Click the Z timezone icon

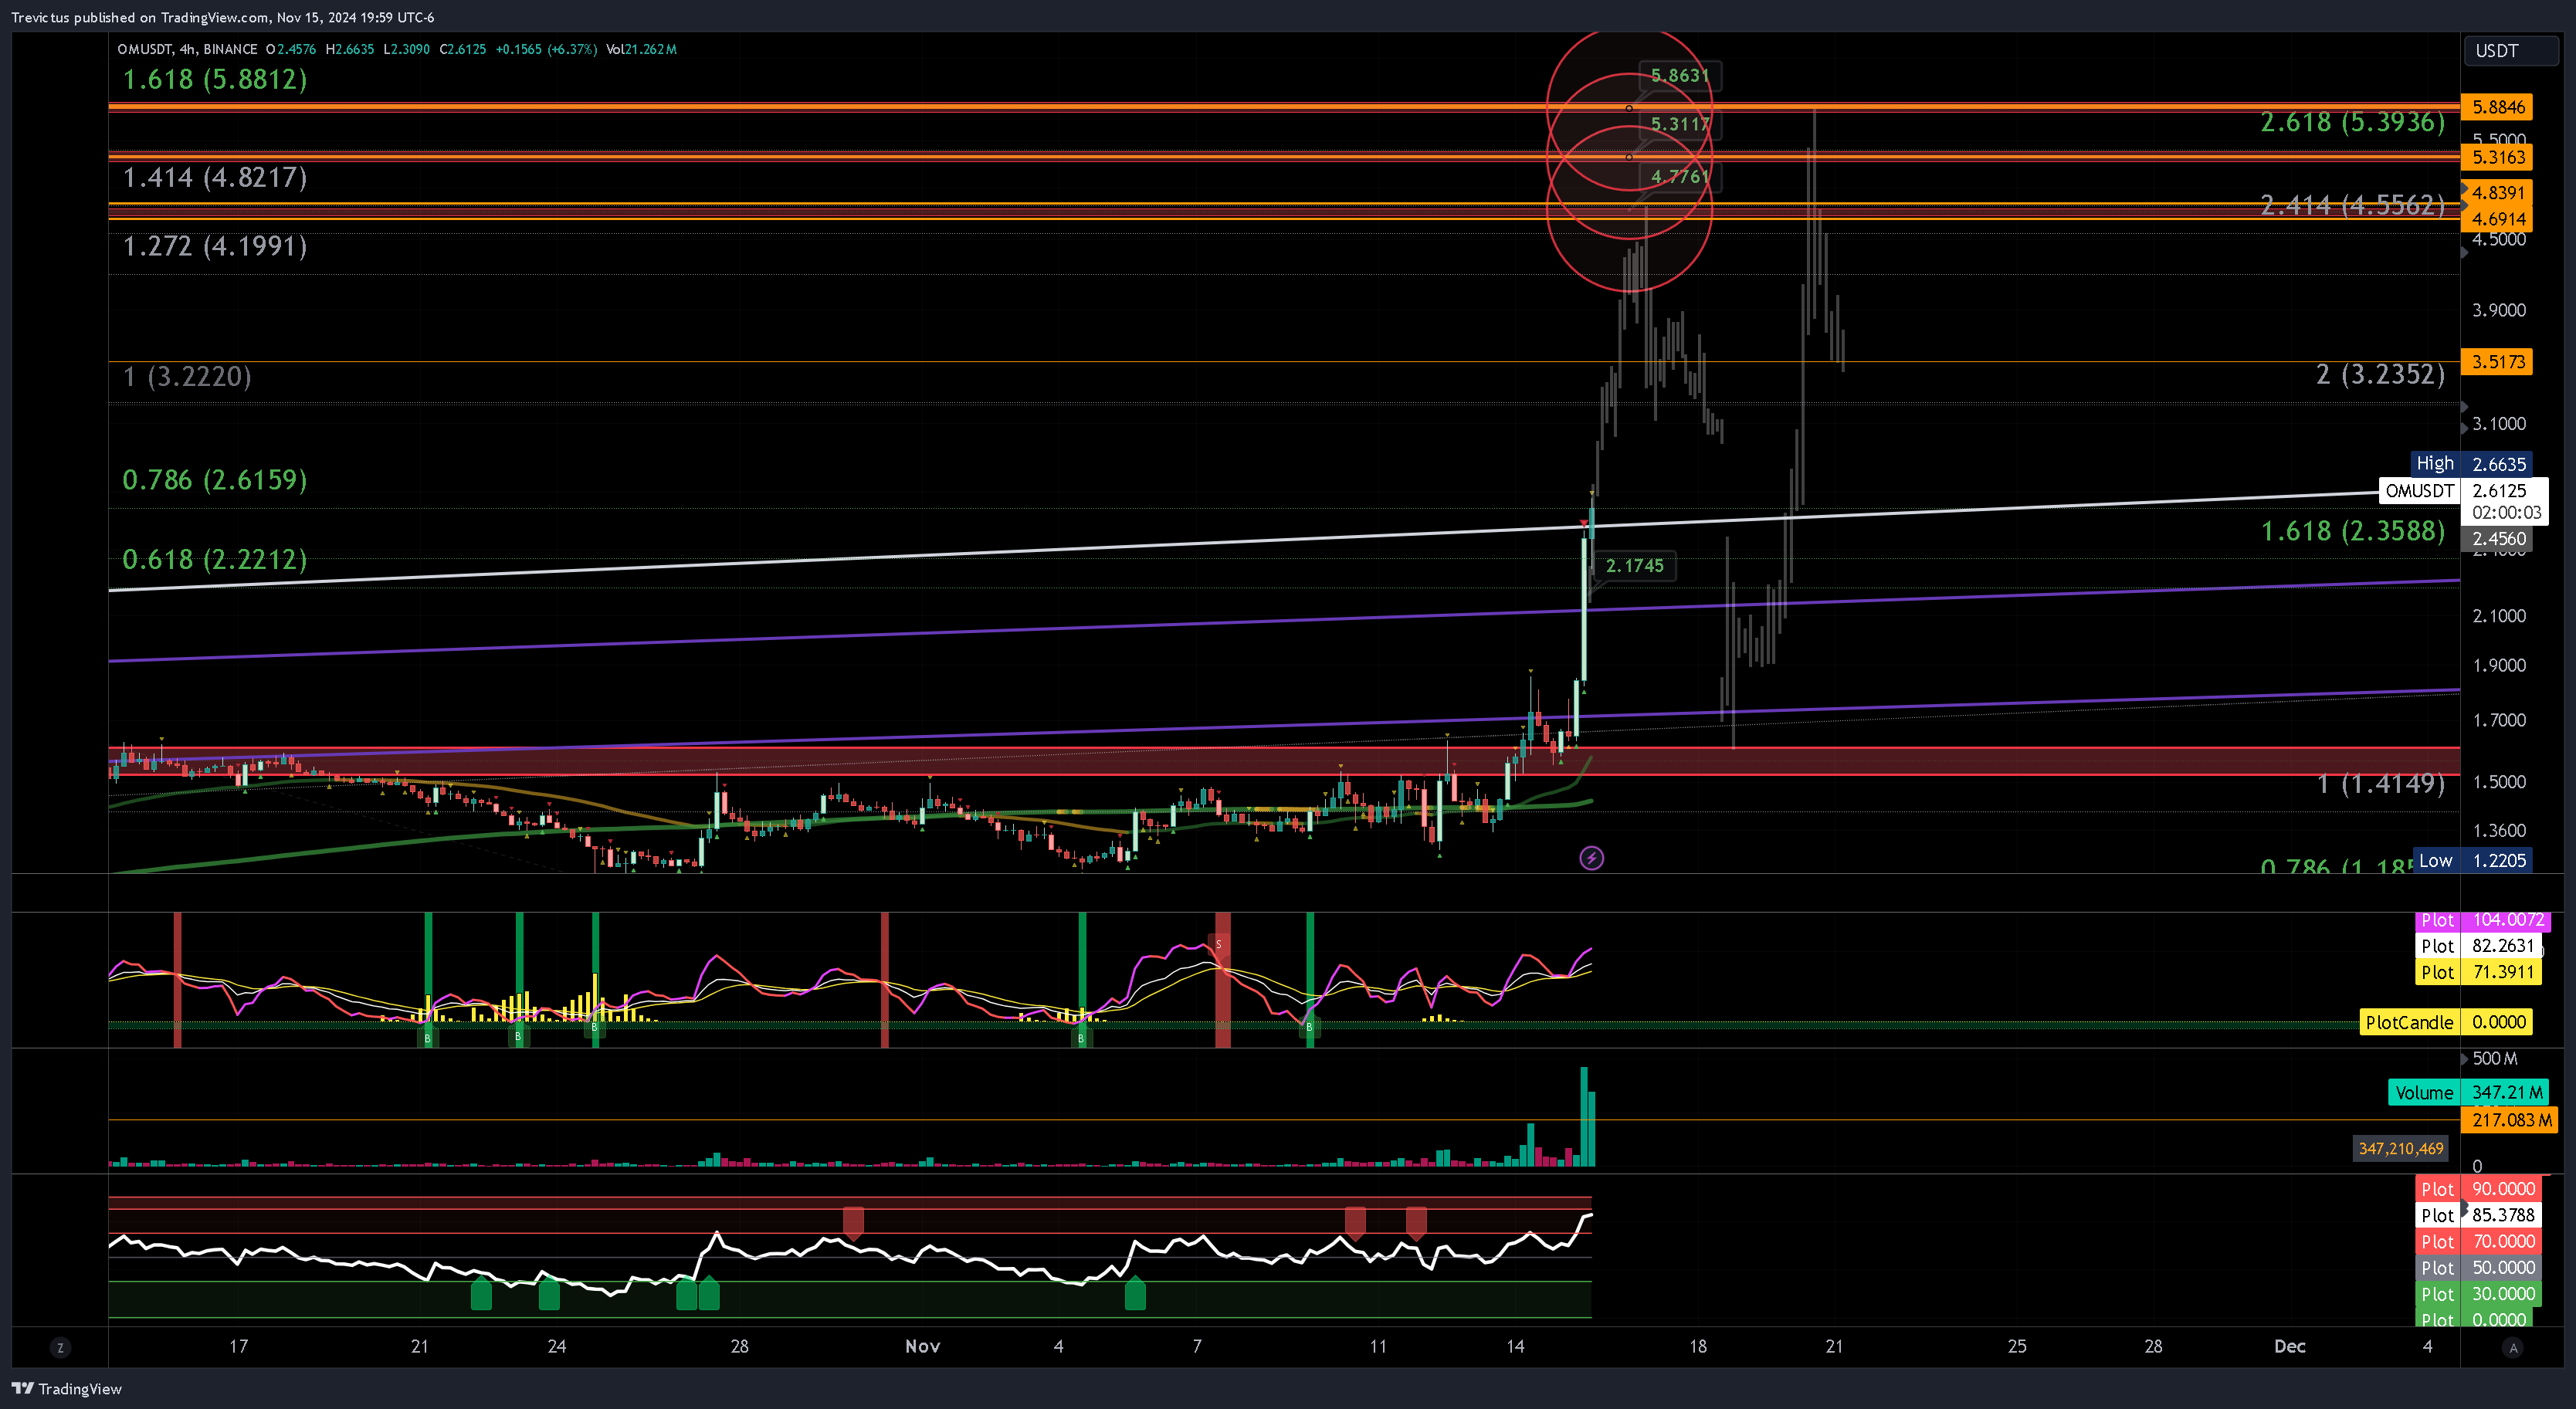tap(60, 1347)
